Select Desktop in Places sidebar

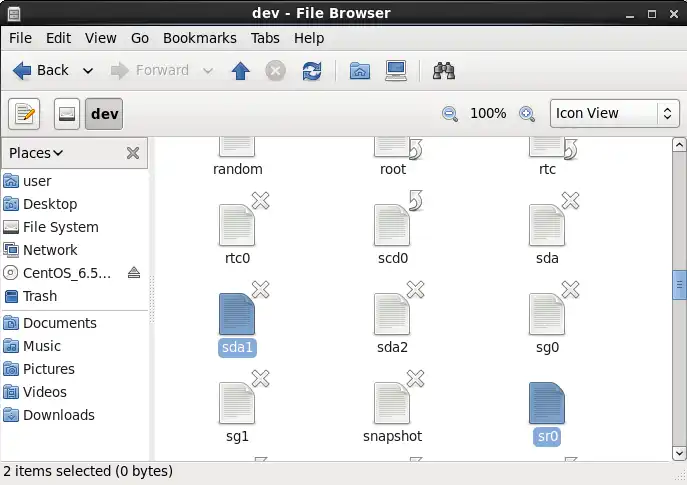point(74,204)
